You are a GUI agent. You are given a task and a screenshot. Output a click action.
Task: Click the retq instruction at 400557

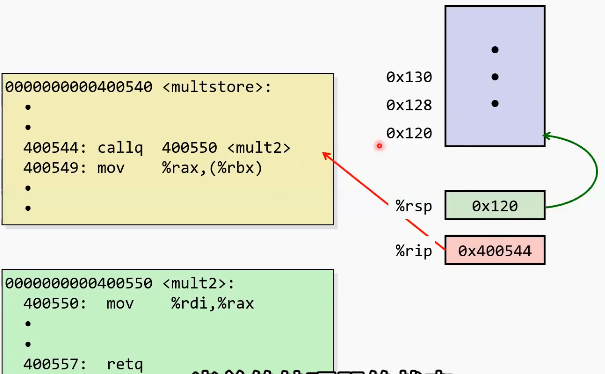[83, 364]
